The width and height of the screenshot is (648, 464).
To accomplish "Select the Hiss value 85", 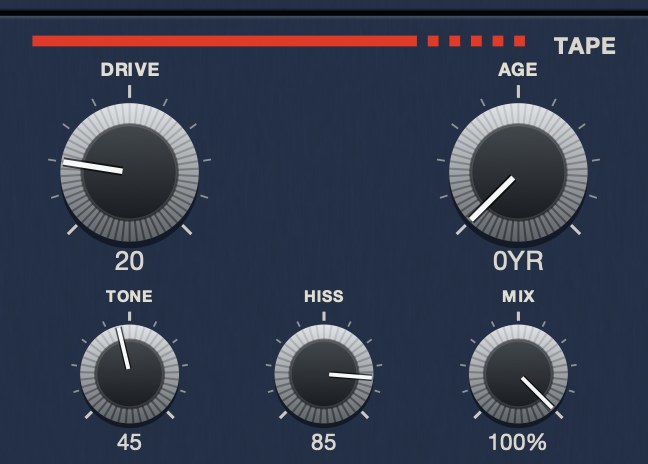I will click(x=324, y=443).
